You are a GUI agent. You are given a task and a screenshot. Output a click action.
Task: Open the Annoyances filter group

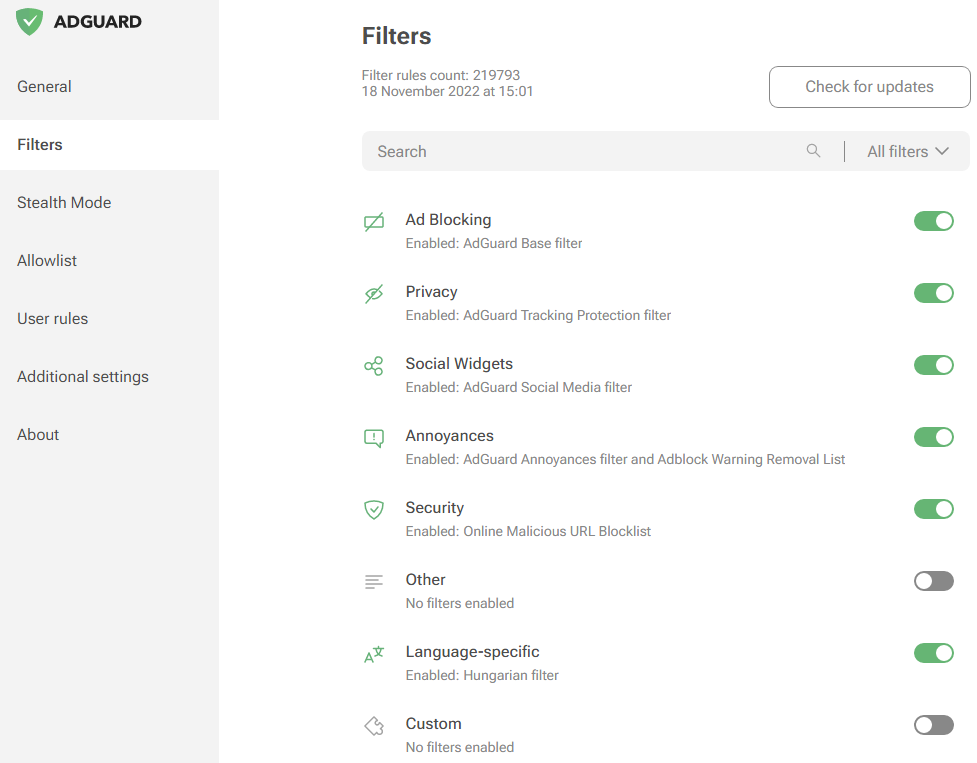point(450,436)
